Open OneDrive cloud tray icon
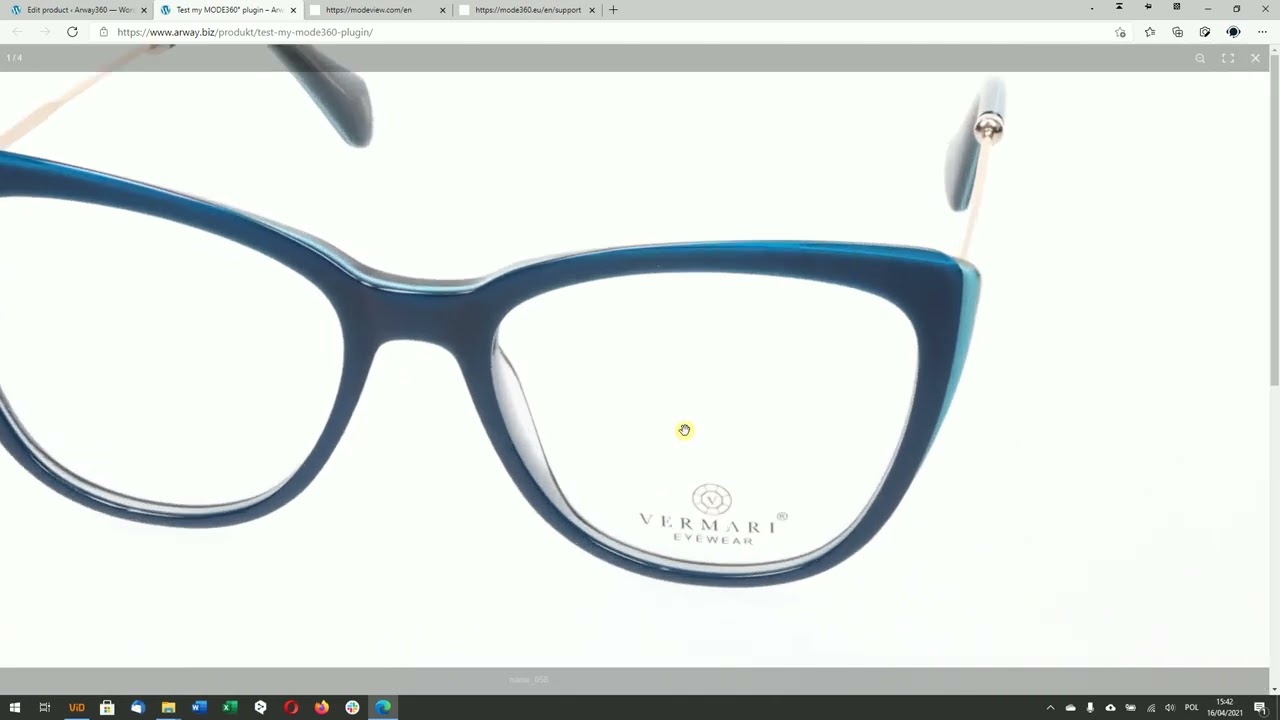The width and height of the screenshot is (1280, 720). (1070, 708)
